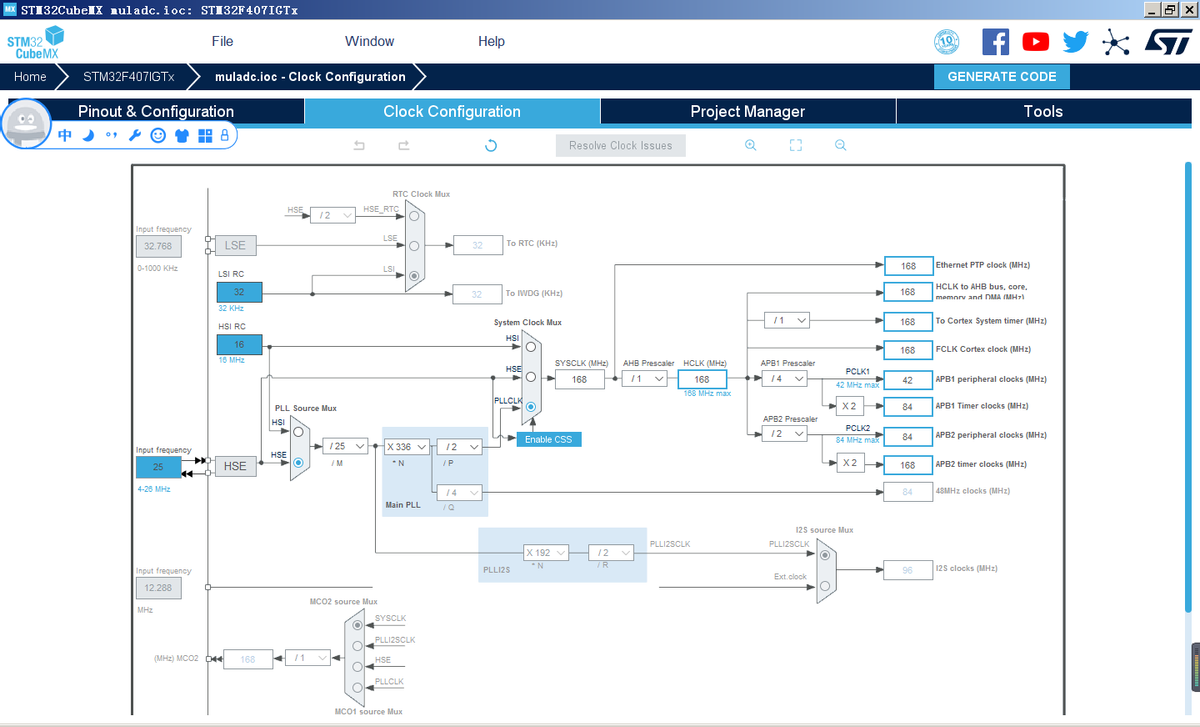Click the STM32CubeMX logo

pos(35,43)
